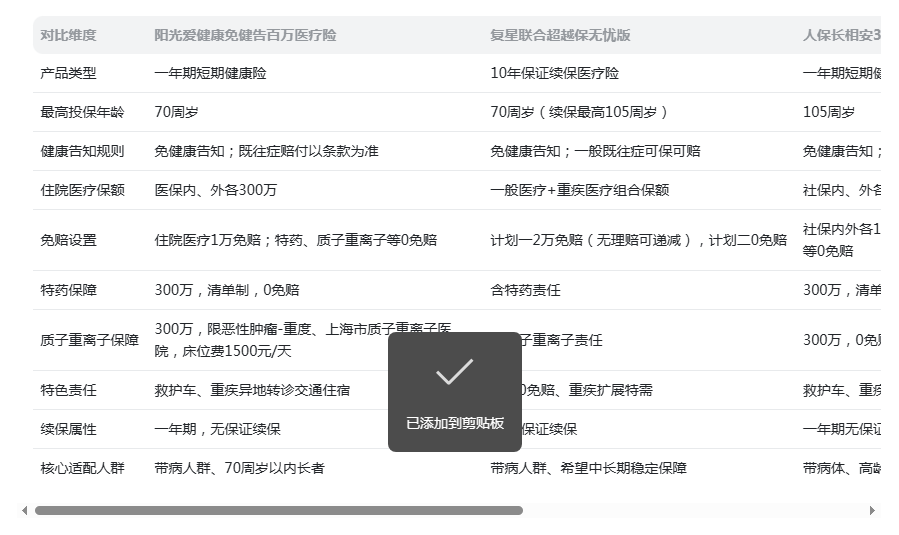Screen dimensions: 899x535
Task: Click the '质子重离子保障' row label
Action: click(89, 340)
